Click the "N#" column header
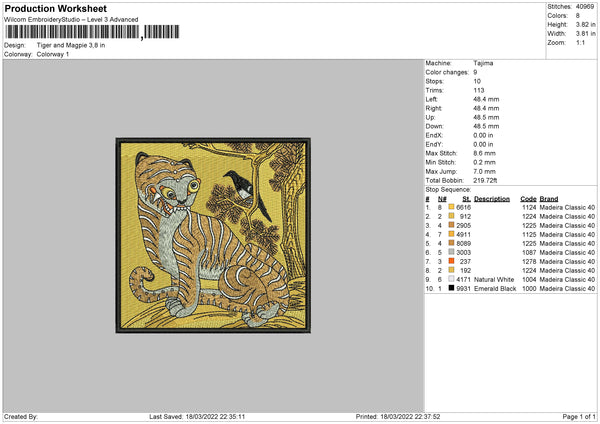 pyautogui.click(x=442, y=199)
